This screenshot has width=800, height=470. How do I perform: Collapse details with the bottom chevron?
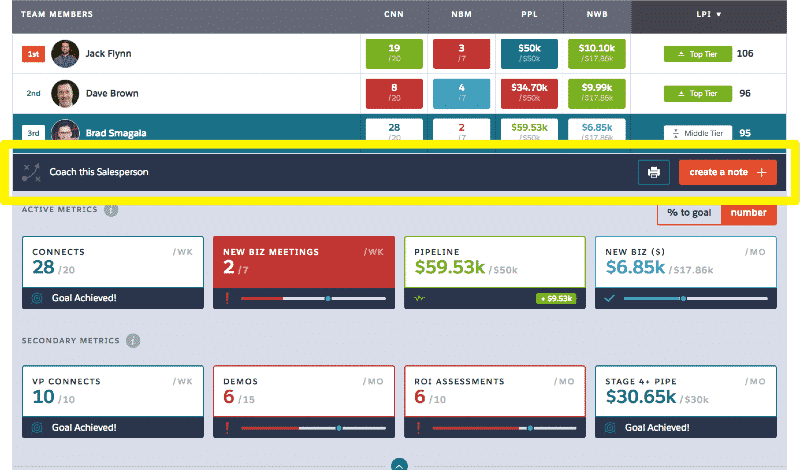(399, 465)
